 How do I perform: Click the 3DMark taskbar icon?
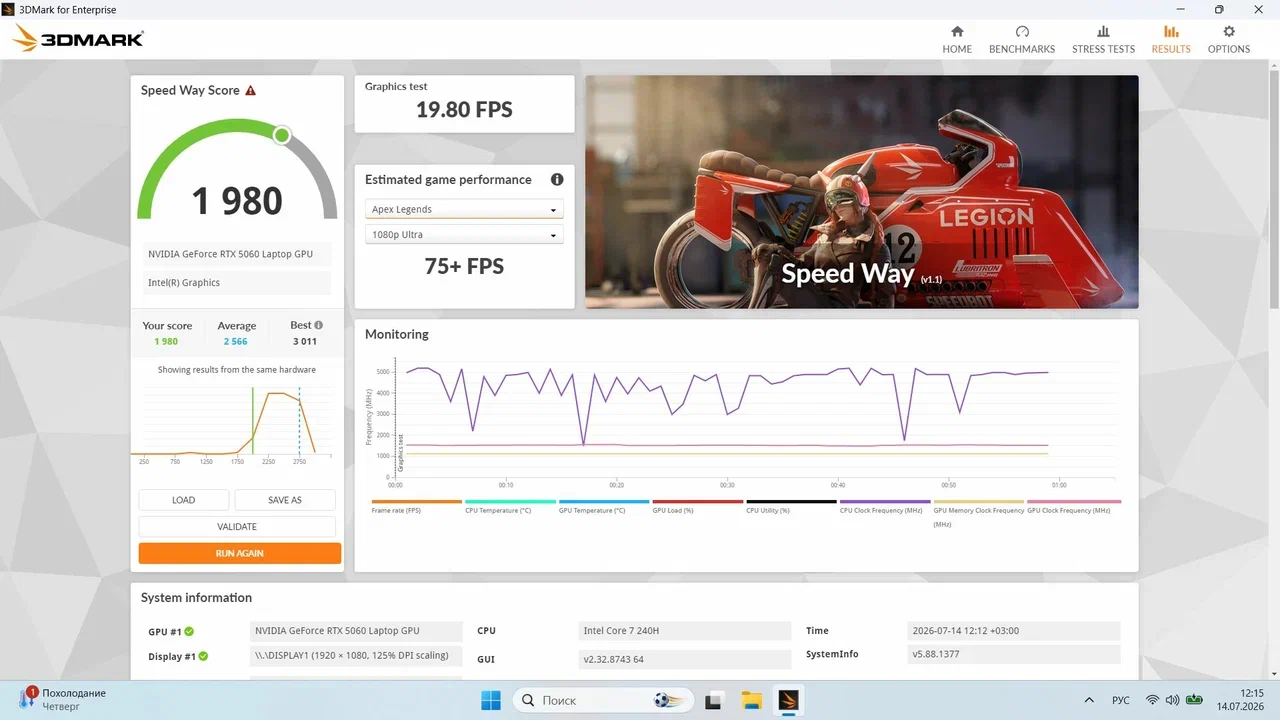click(788, 700)
